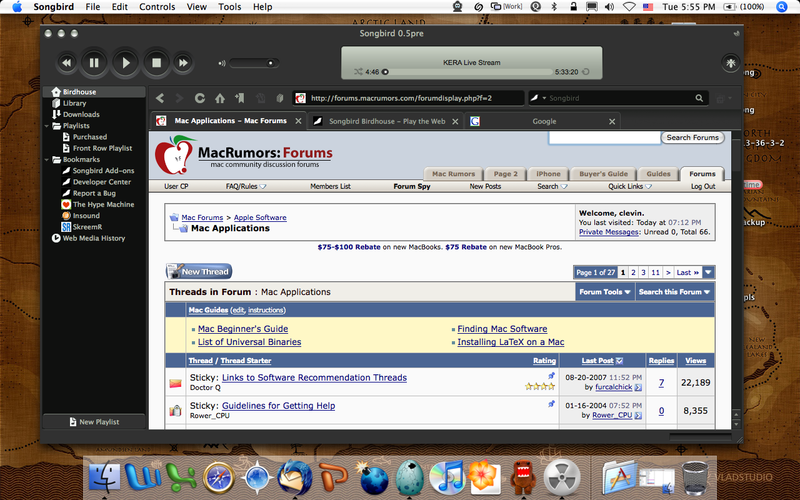Go to last post by furcalchick arrow

[638, 388]
